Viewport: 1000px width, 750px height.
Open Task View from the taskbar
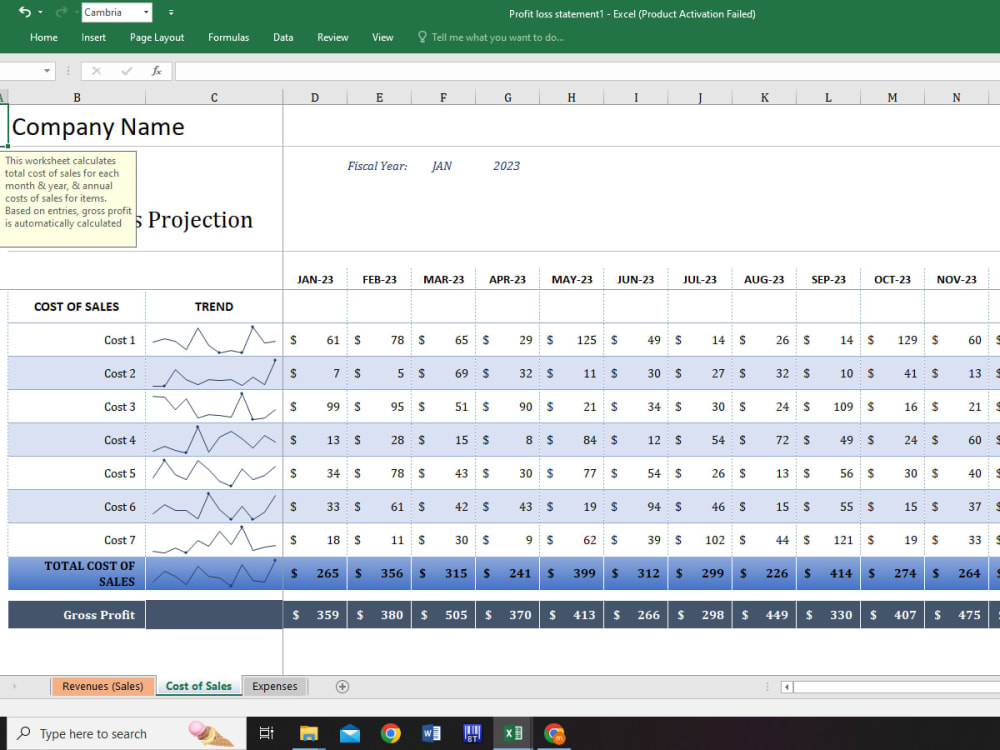pyautogui.click(x=266, y=732)
